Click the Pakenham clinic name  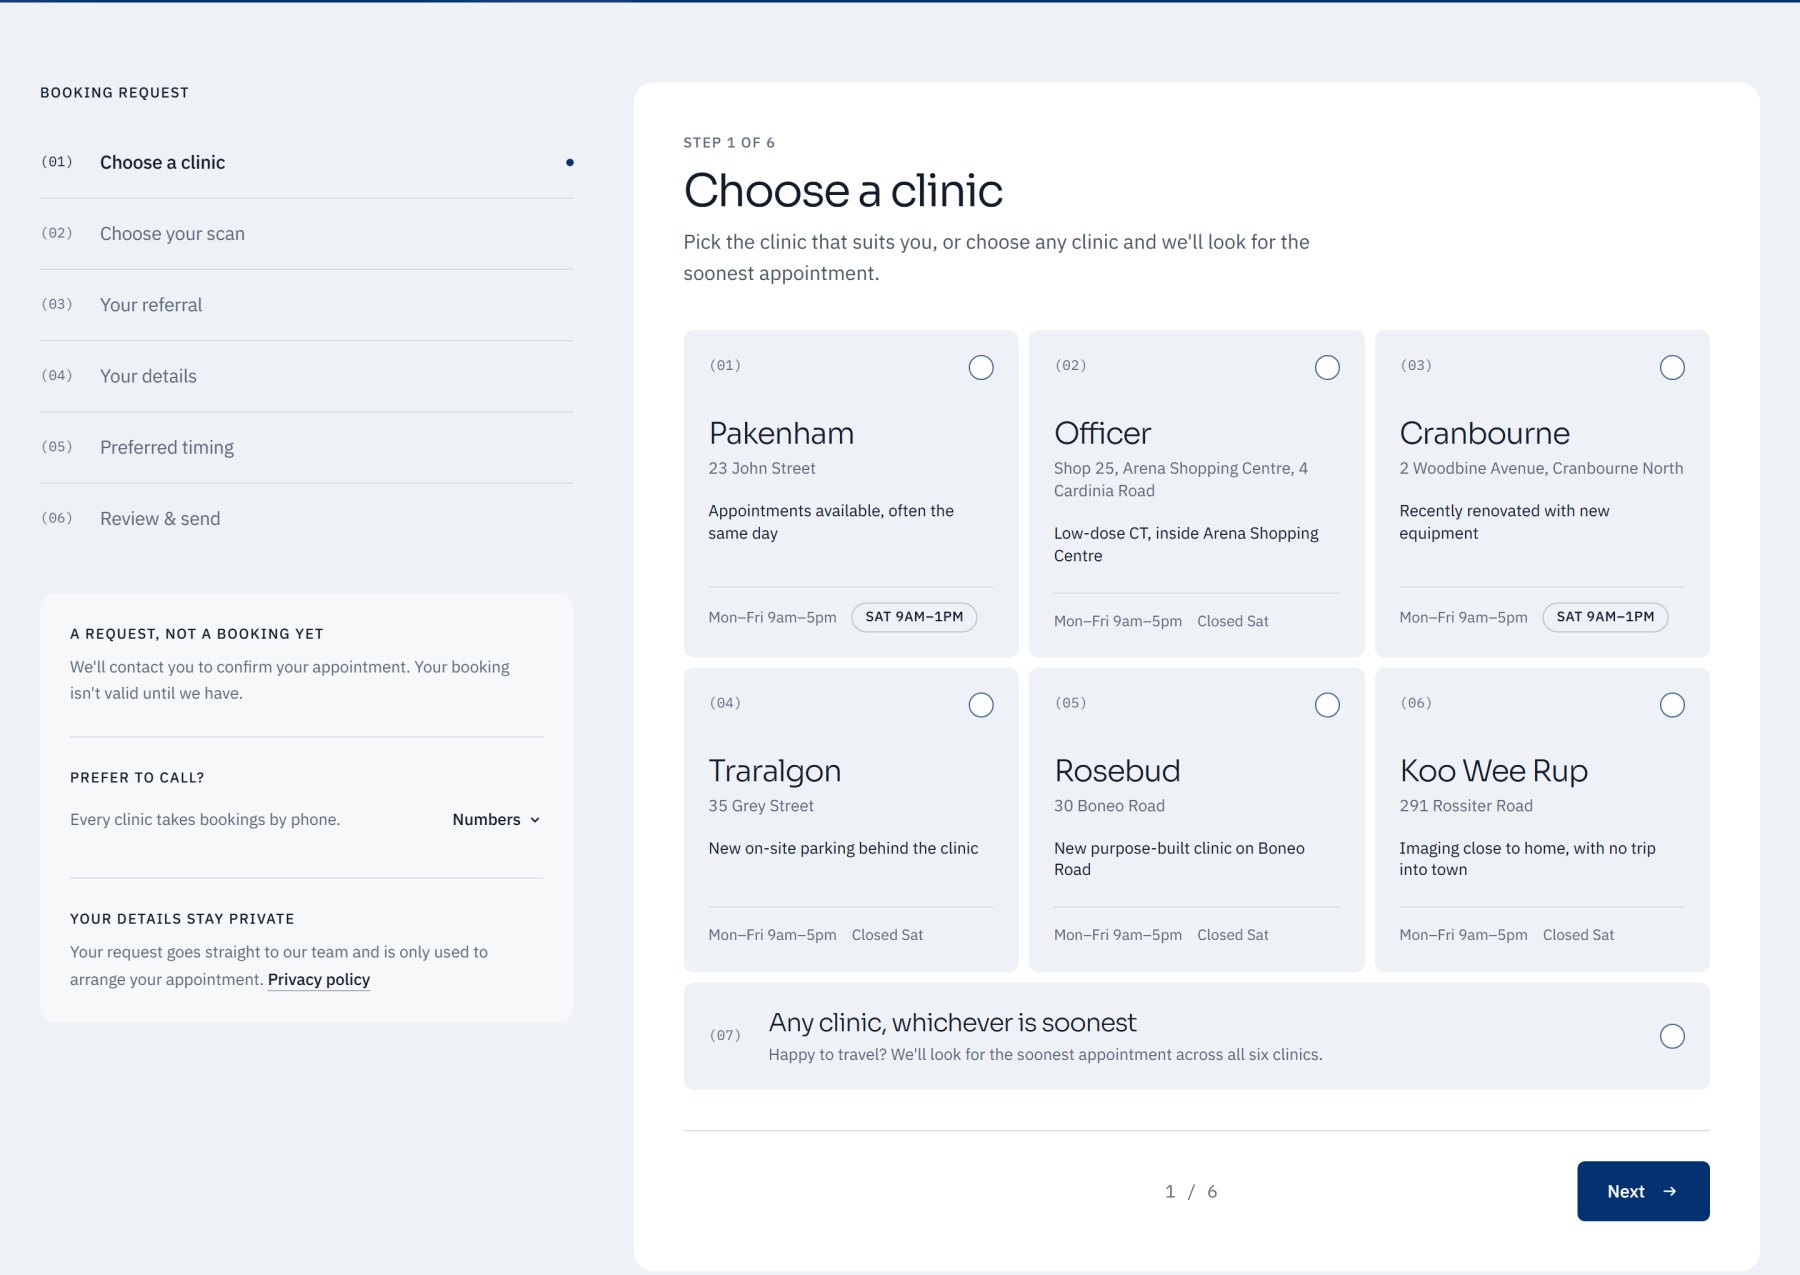coord(781,433)
